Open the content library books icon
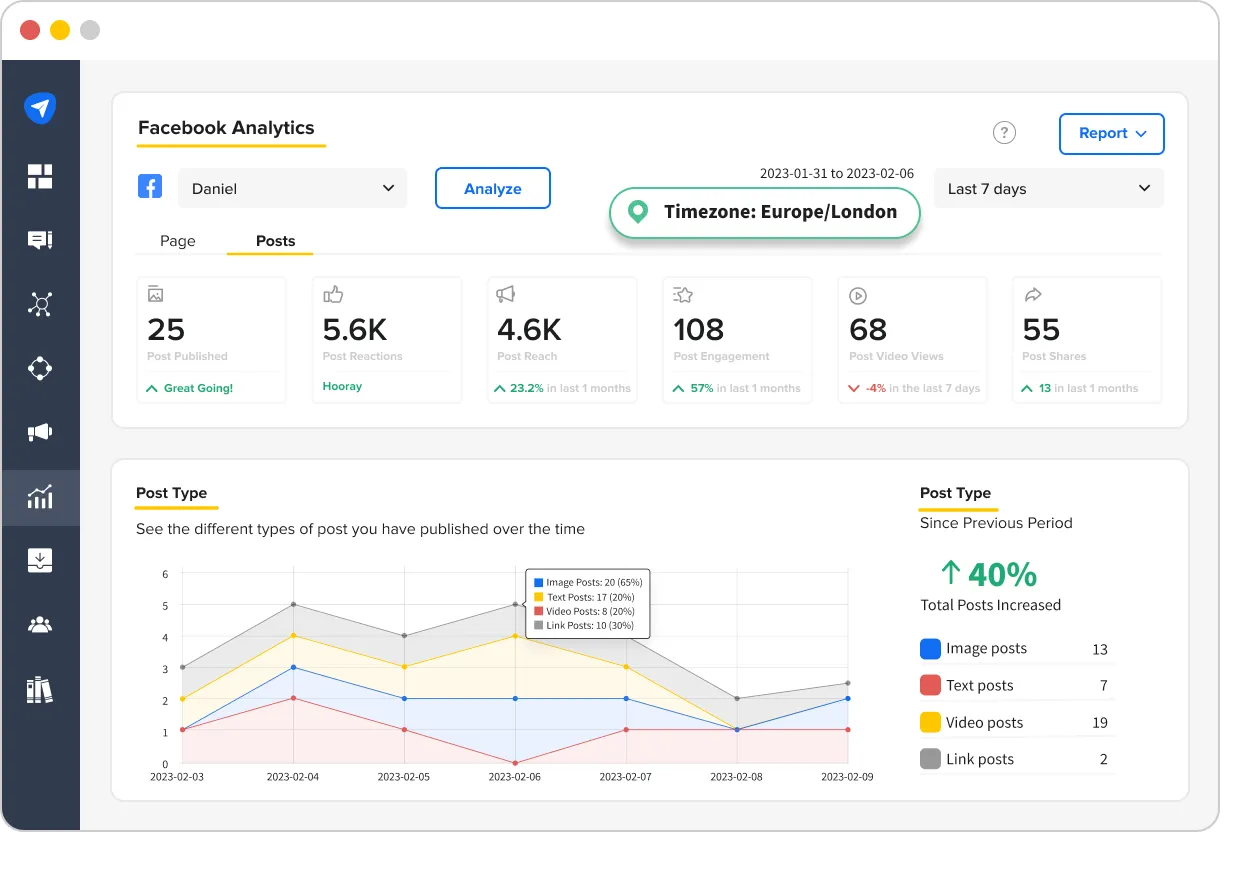 click(40, 689)
